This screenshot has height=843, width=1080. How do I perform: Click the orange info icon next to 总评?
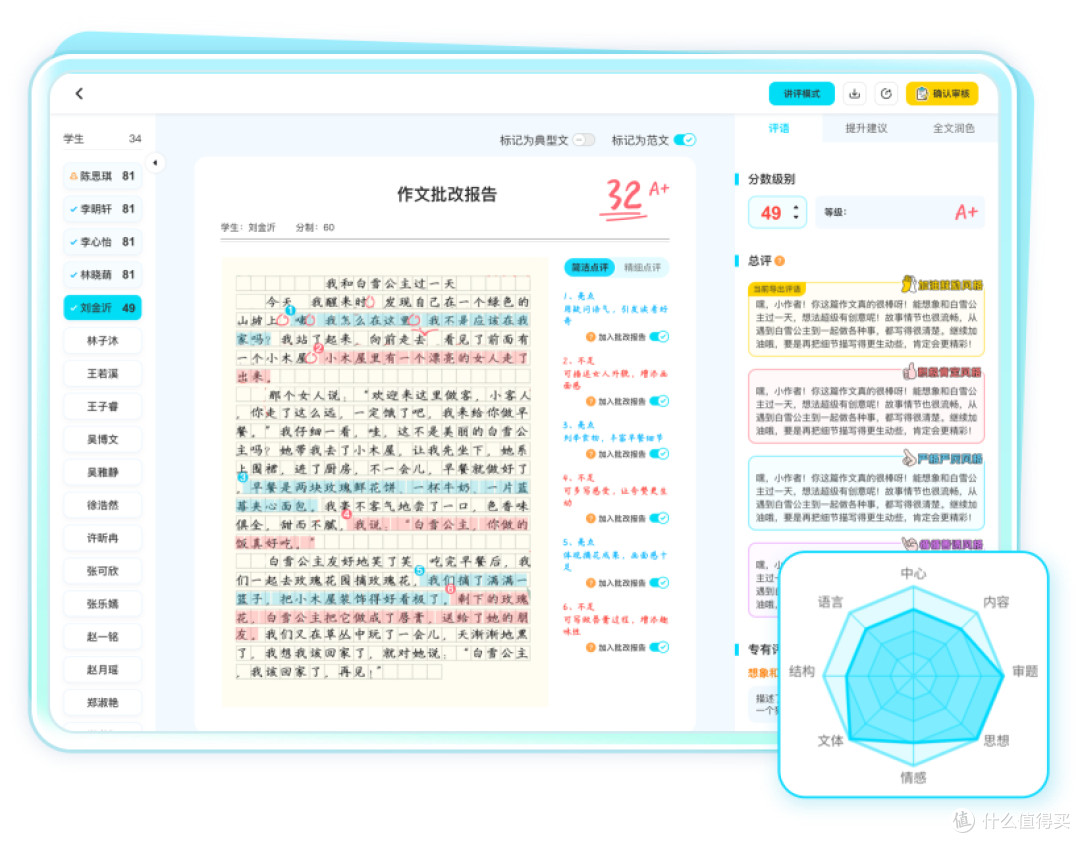780,261
